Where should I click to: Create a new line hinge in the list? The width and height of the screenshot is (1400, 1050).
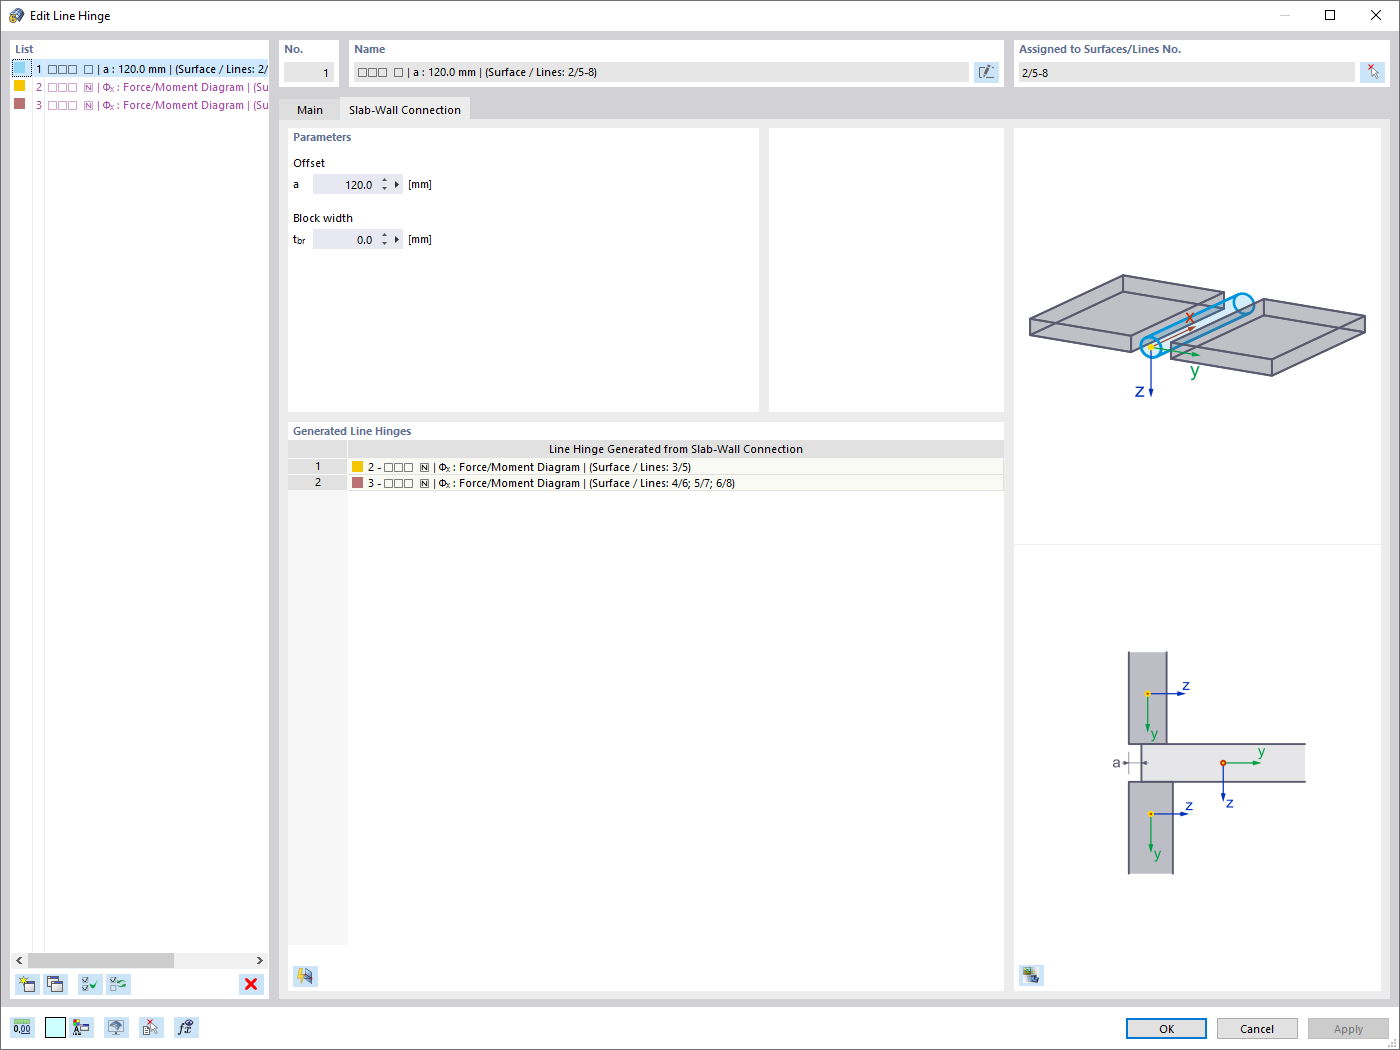coord(27,984)
